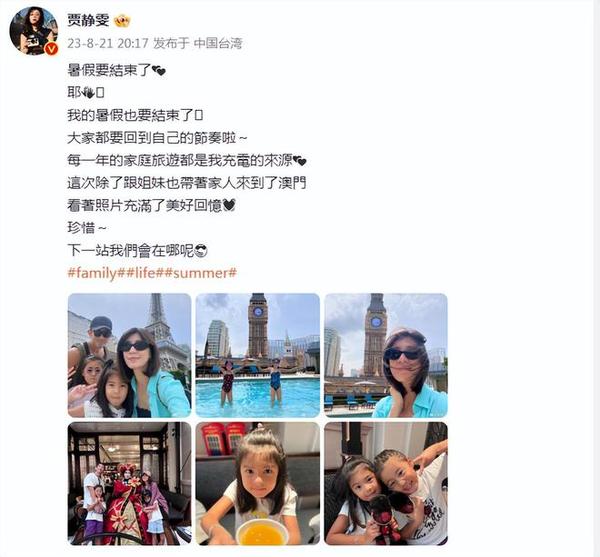600x557 pixels.
Task: Click the 中国台湾 location text
Action: (x=218, y=43)
